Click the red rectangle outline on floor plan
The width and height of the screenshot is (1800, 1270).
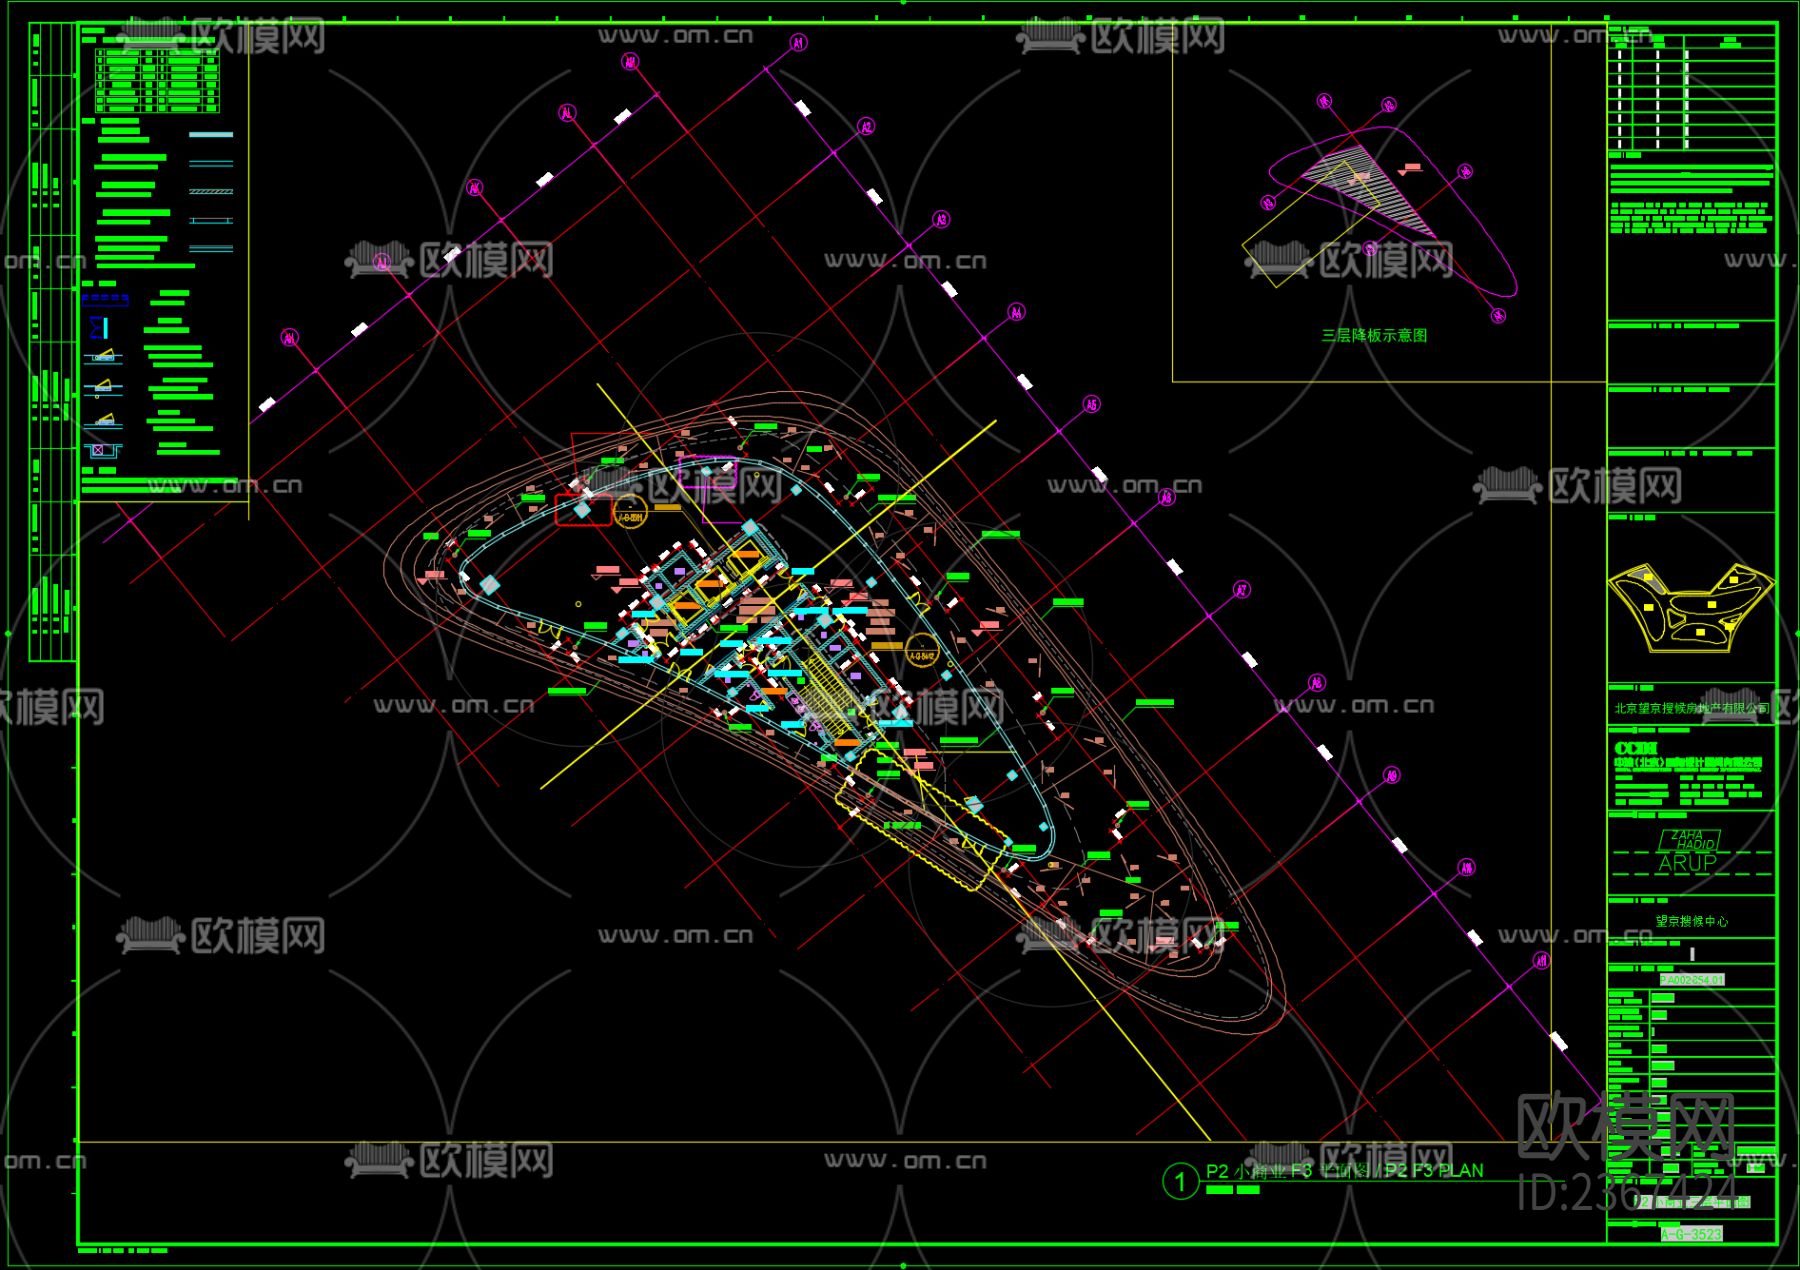[x=583, y=509]
